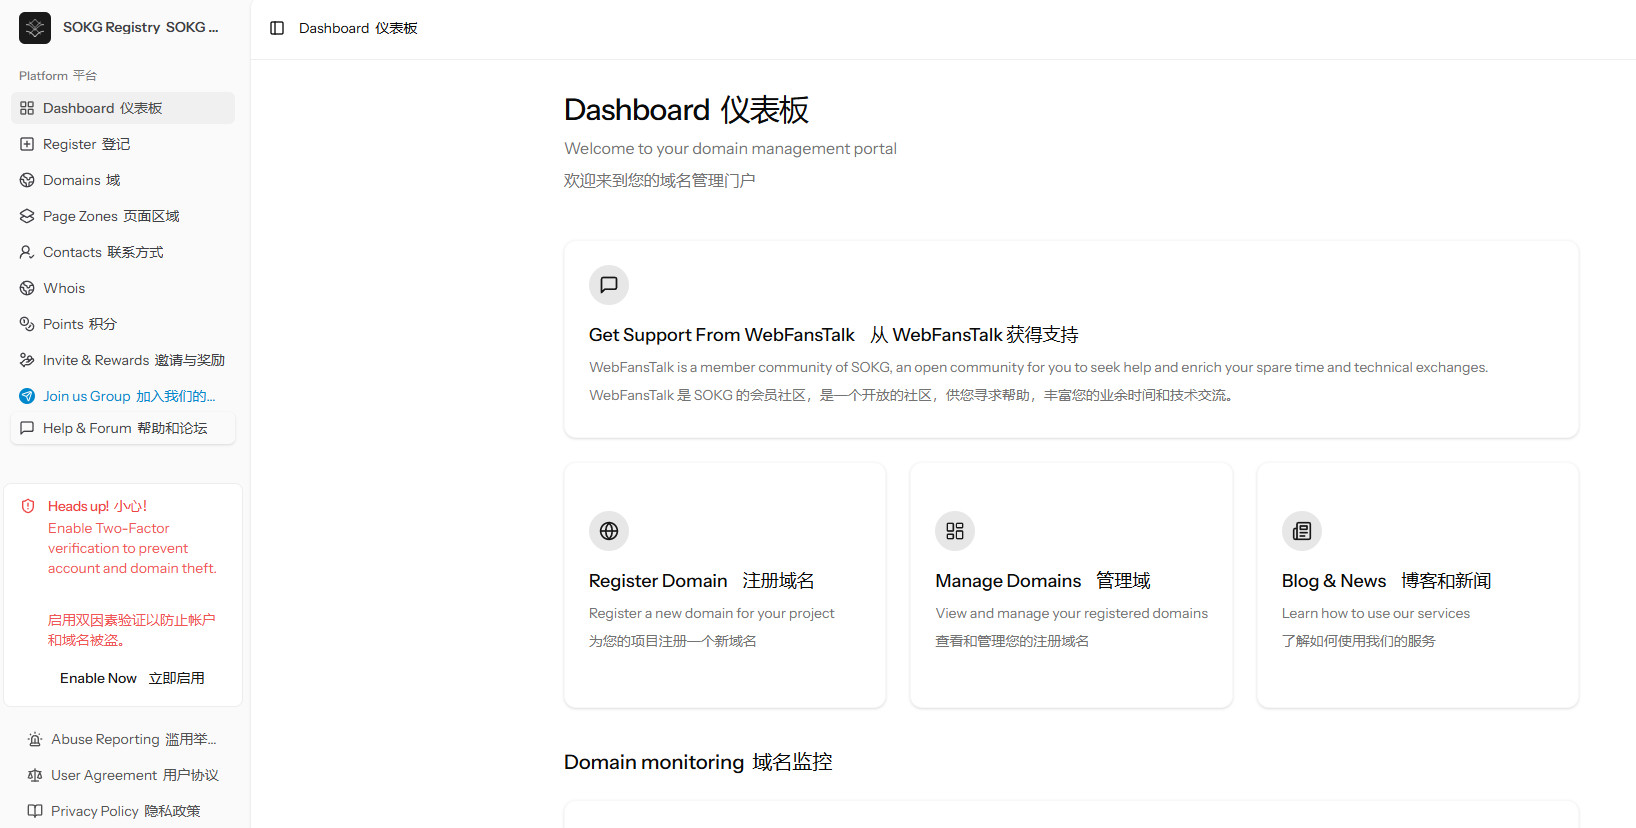This screenshot has width=1636, height=828.
Task: Click the globe icon on Register Domain card
Action: click(x=608, y=531)
